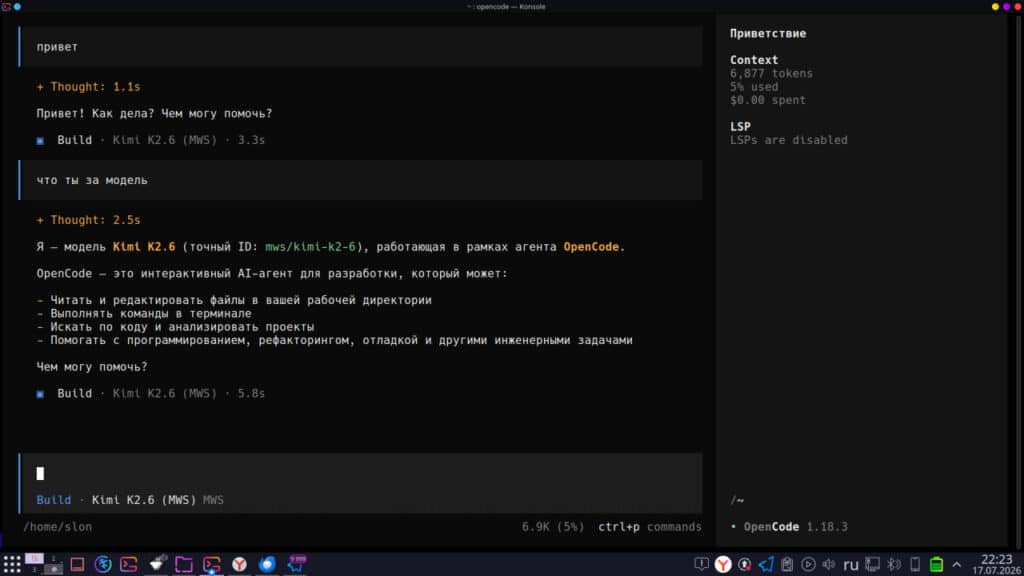The height and width of the screenshot is (576, 1024).
Task: Click the green mws/kimi-k2-6 model ID
Action: 310,247
